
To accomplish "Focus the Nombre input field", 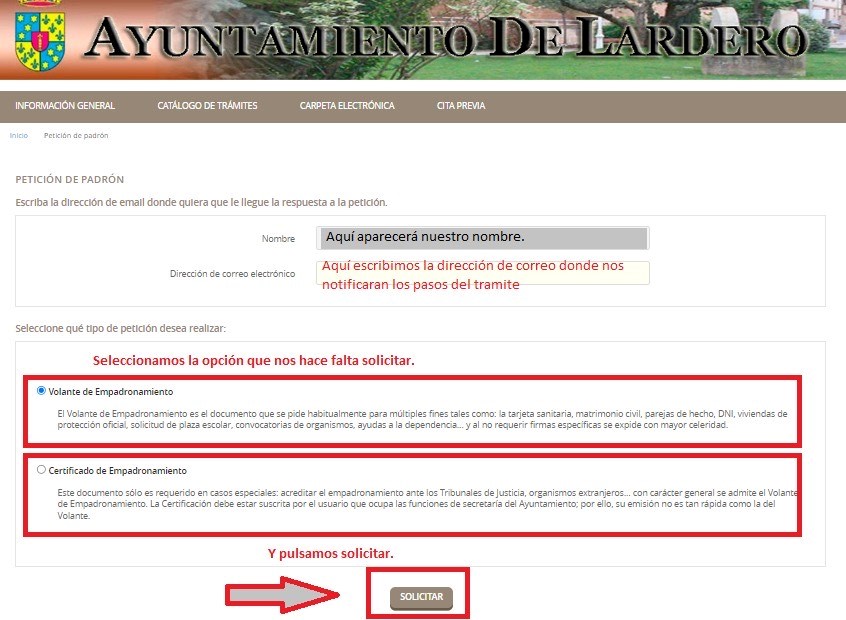I will pyautogui.click(x=483, y=238).
